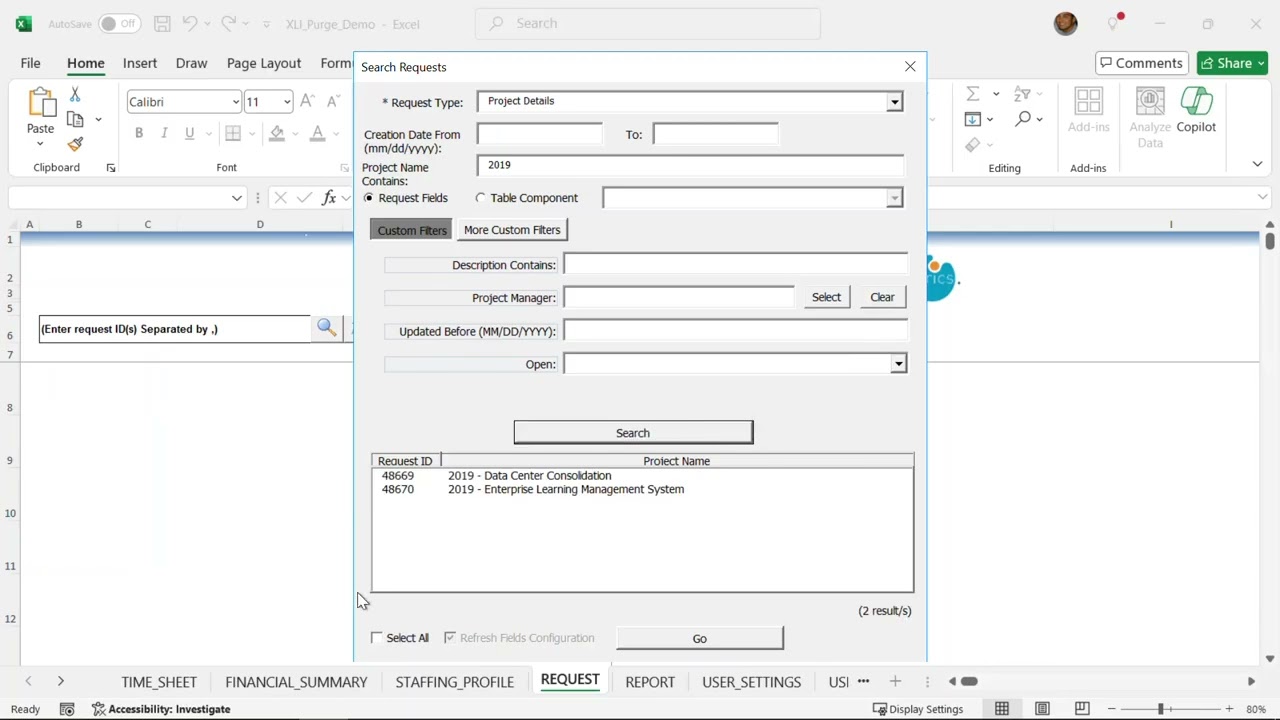Toggle Bold formatting
The width and height of the screenshot is (1280, 720).
(x=139, y=133)
